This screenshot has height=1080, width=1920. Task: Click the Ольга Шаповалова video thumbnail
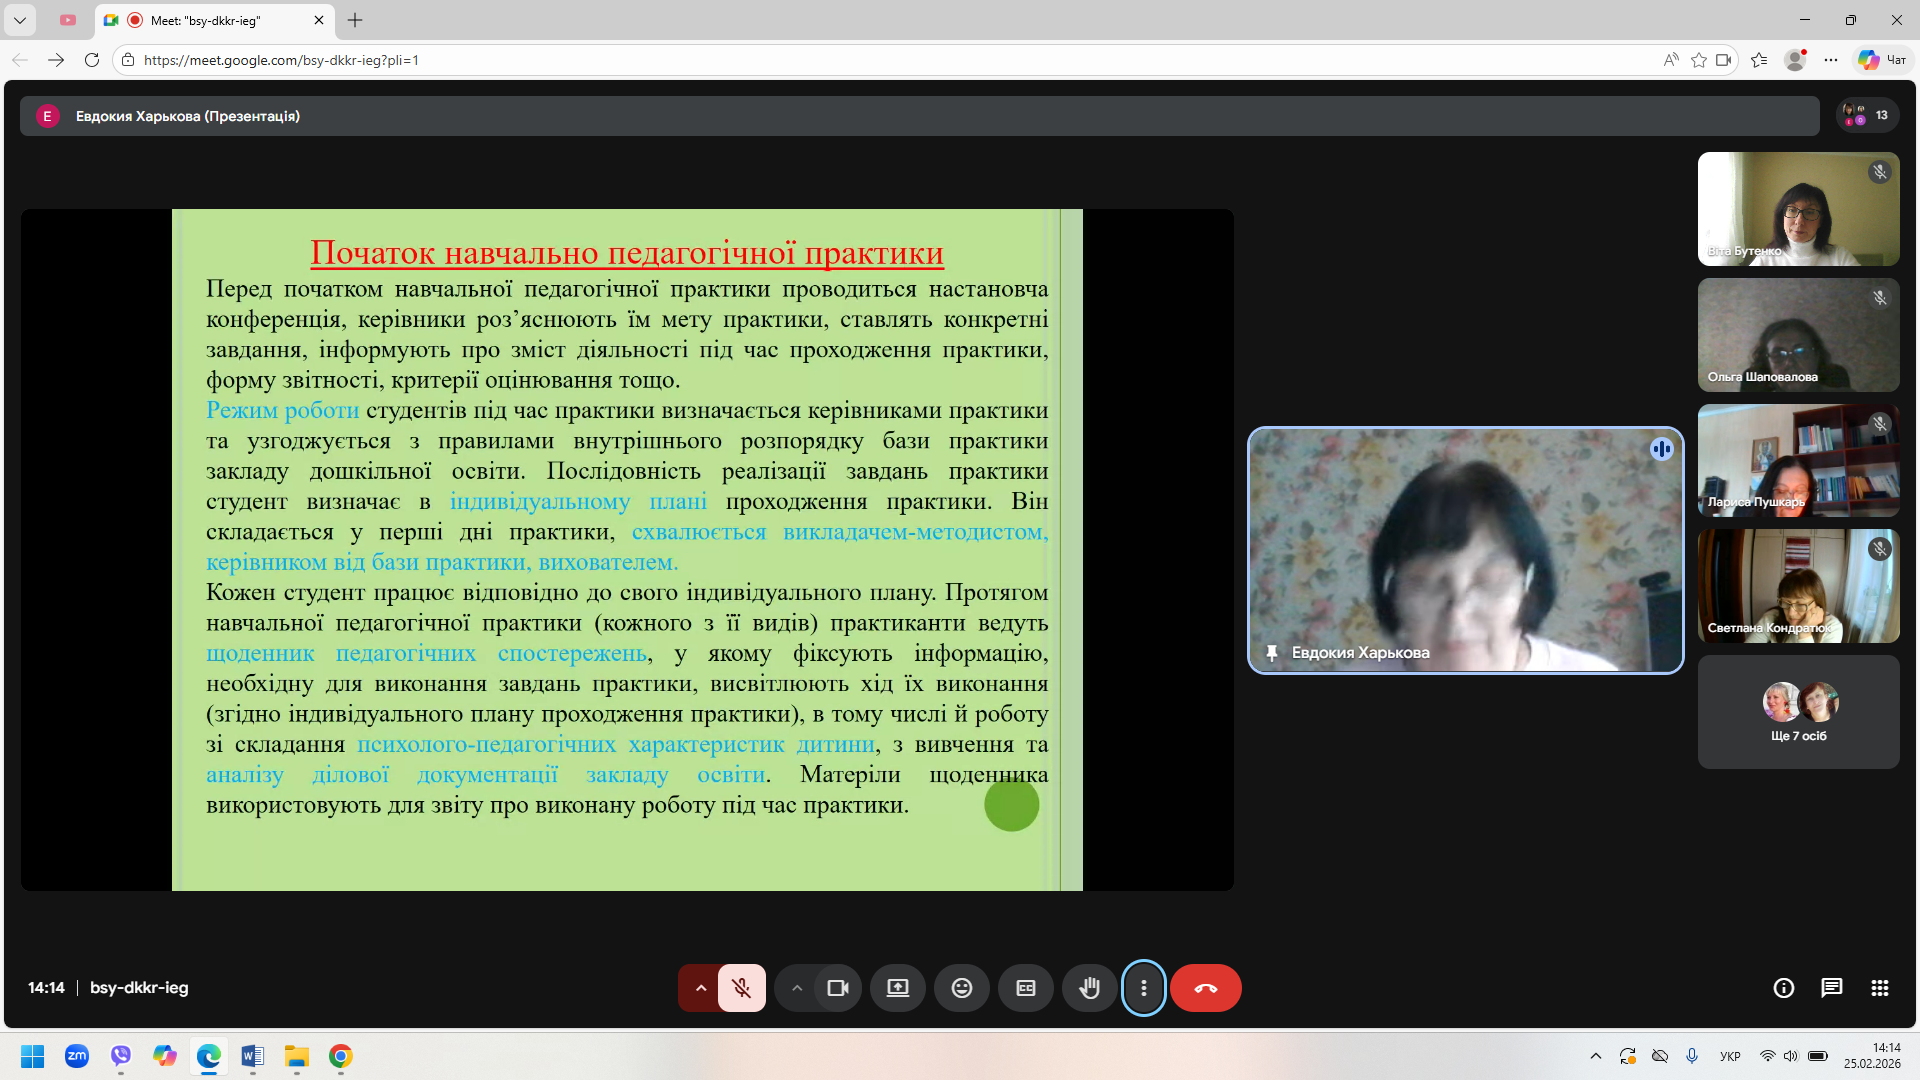[1798, 335]
